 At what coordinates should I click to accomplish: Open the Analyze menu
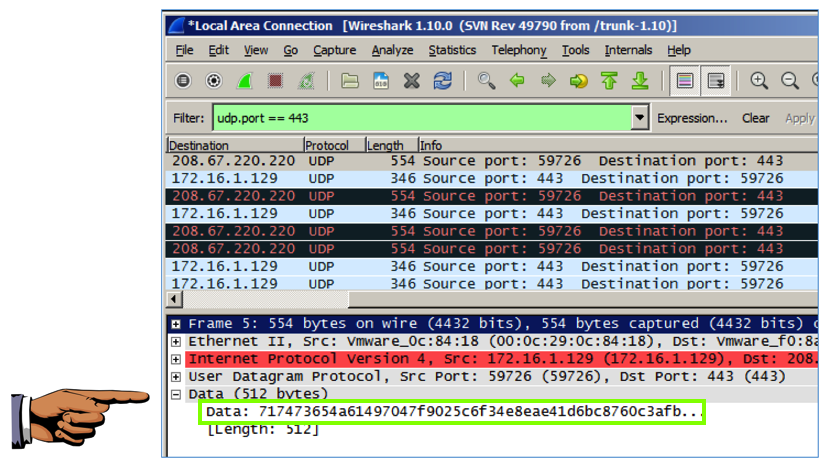click(392, 50)
